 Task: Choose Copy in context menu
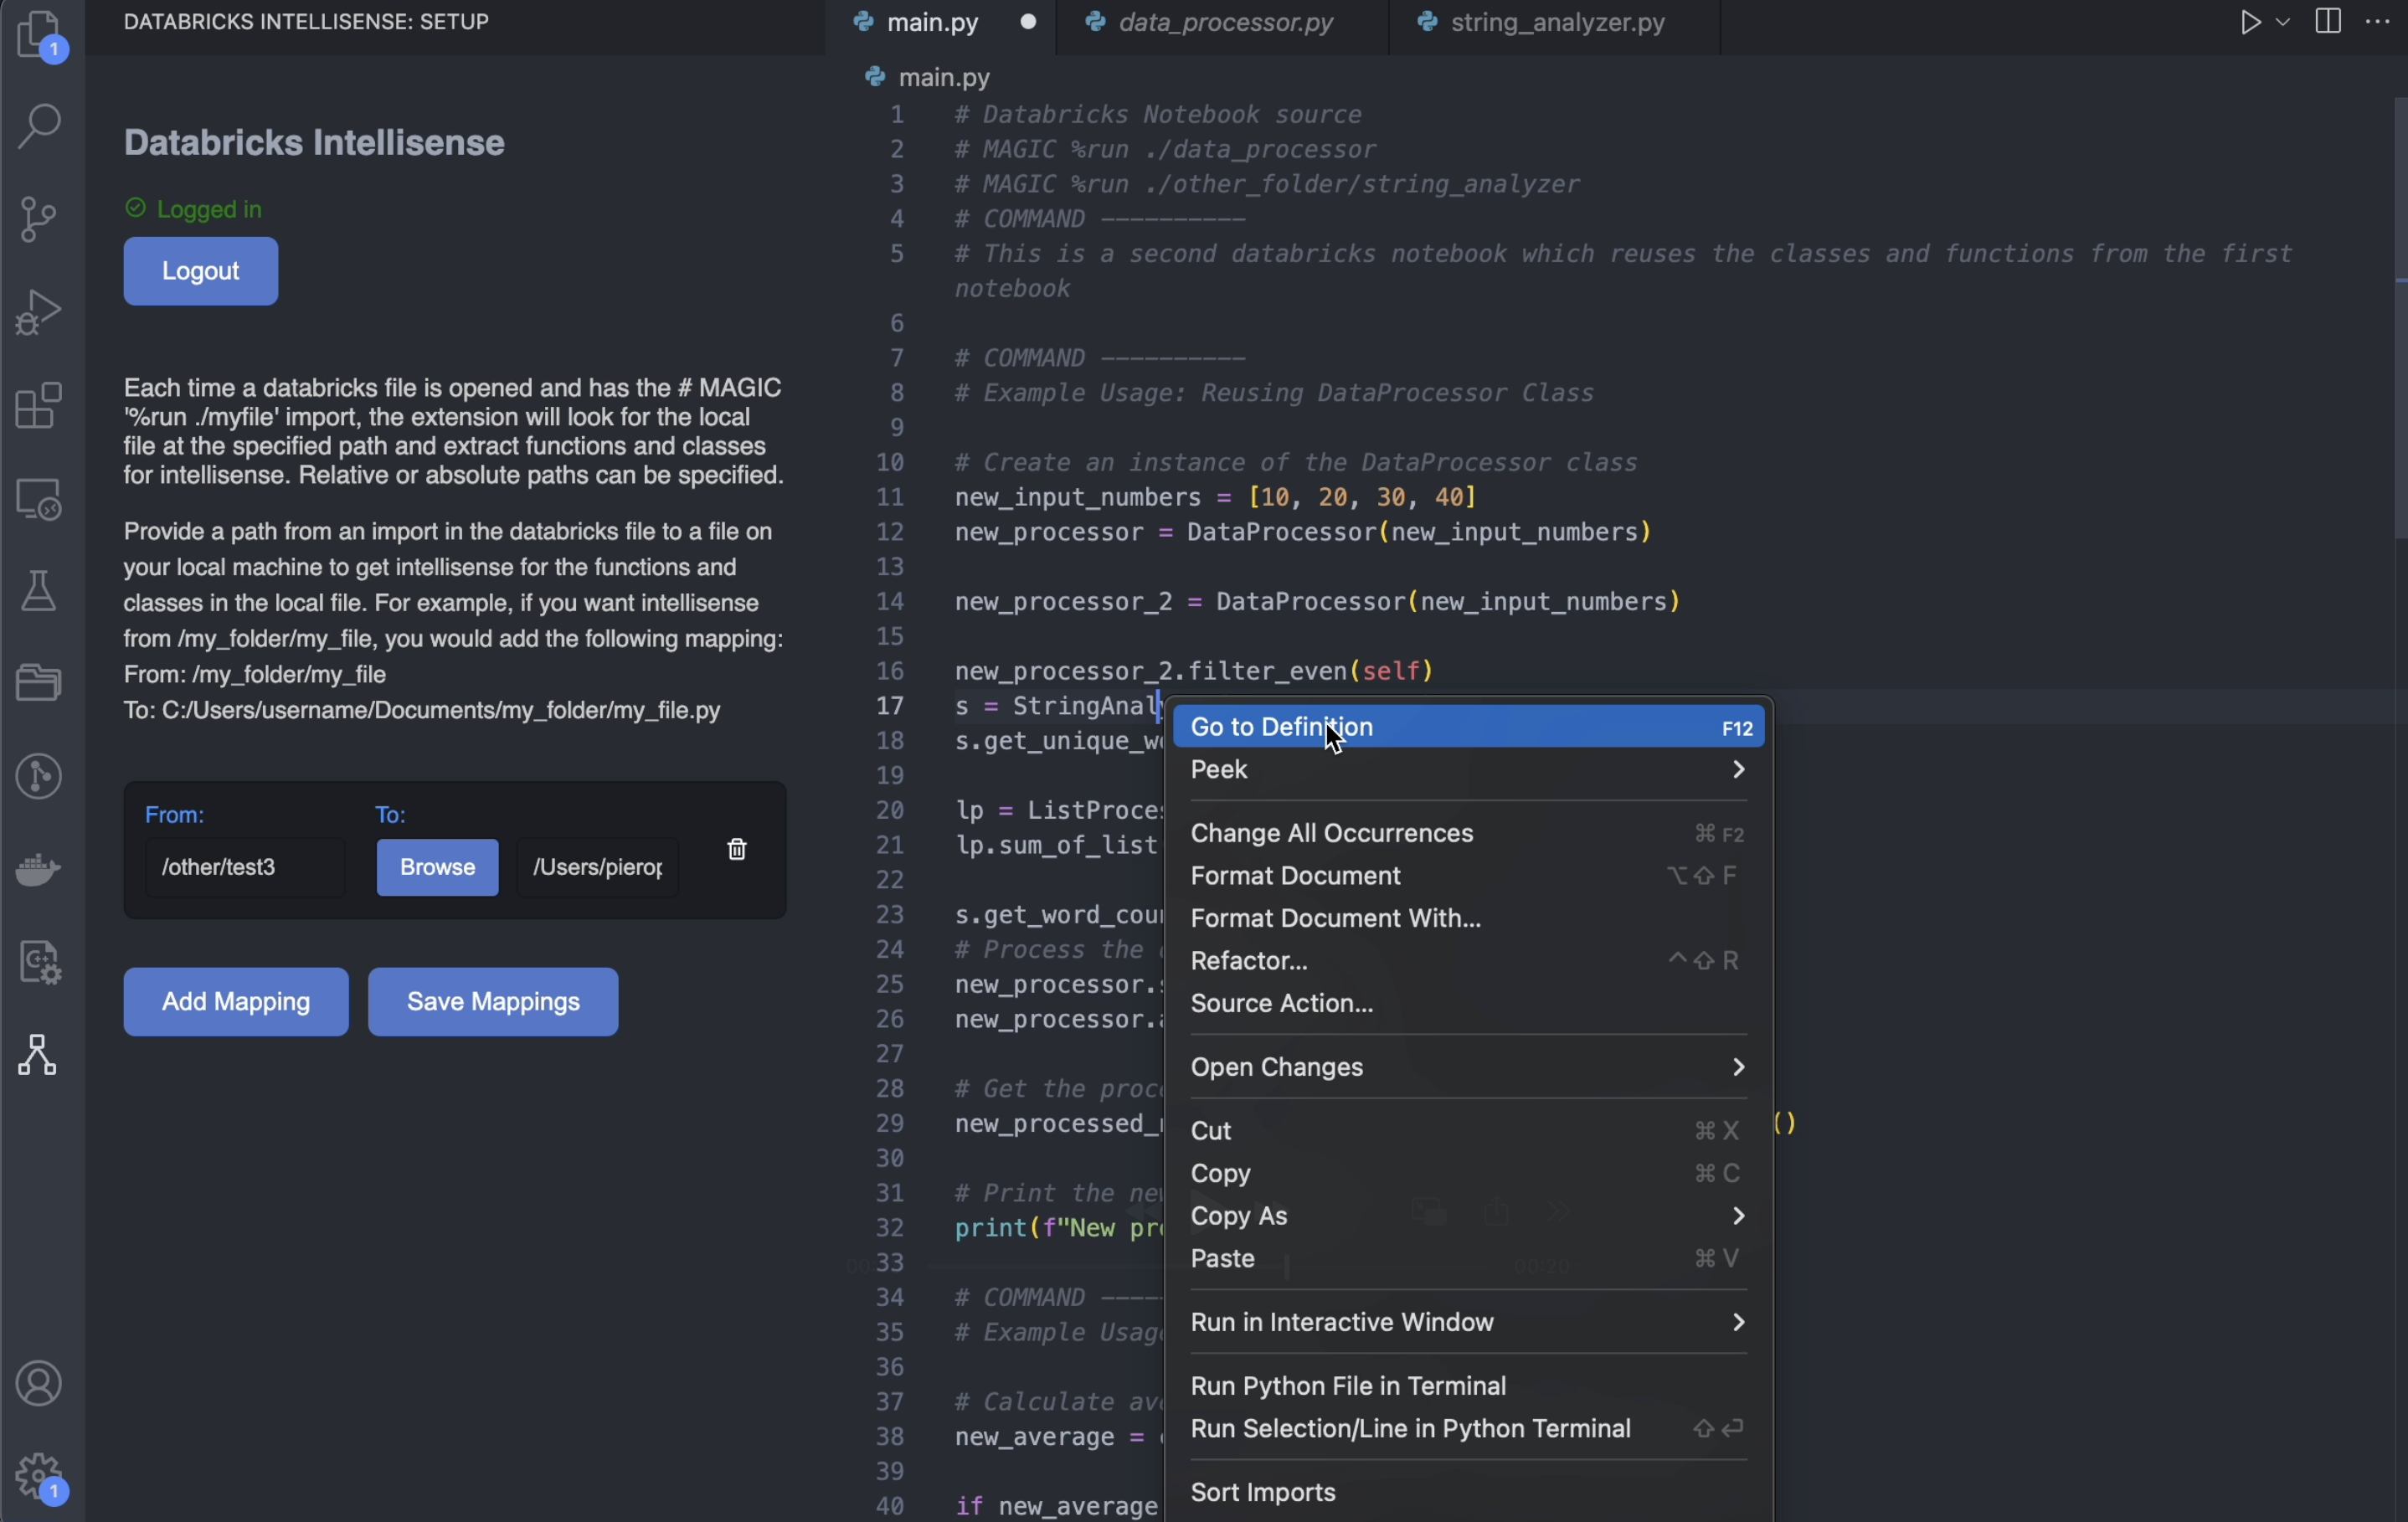1468,1173
